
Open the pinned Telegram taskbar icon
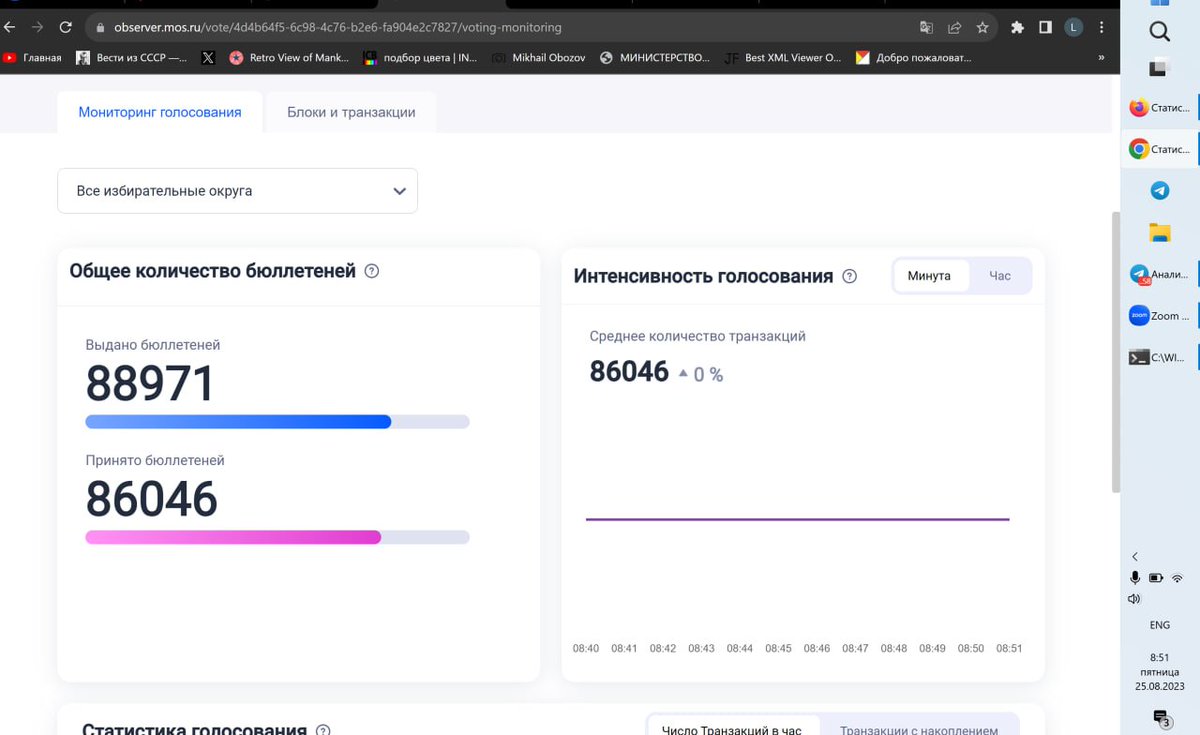(1160, 191)
